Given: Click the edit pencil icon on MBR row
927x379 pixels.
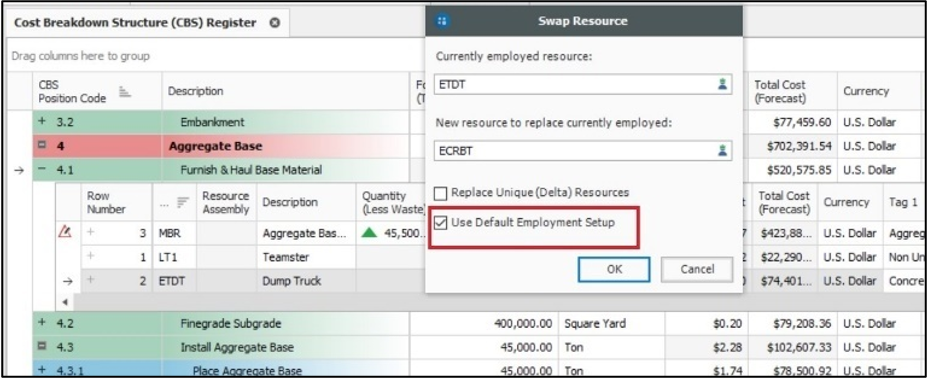Looking at the screenshot, I should tap(66, 233).
